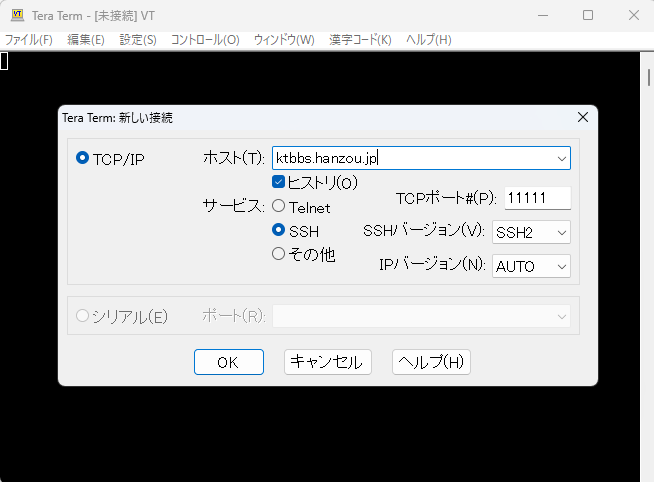Open the 設定(S) menu
Screen dimensions: 654x482
click(x=137, y=40)
